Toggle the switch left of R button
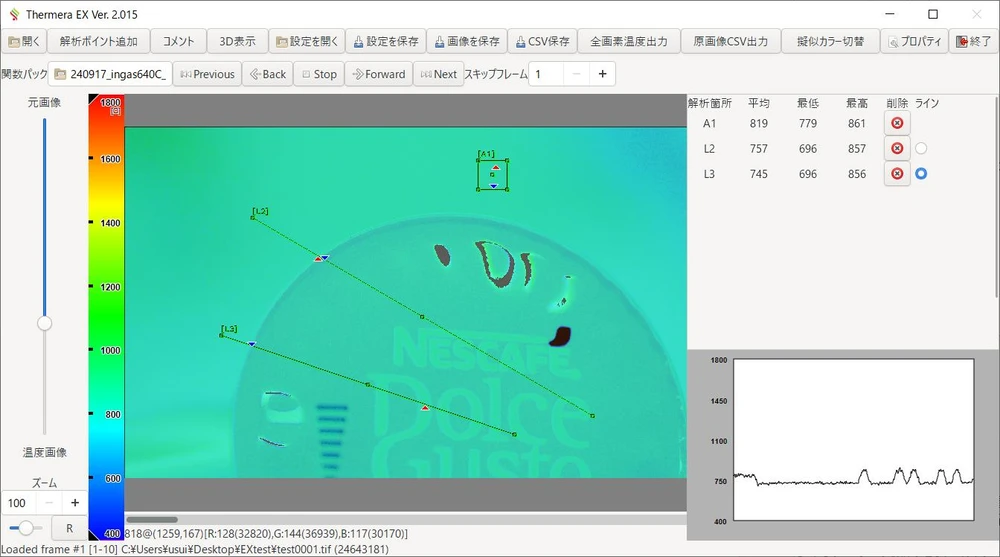The width and height of the screenshot is (1000, 557). pyautogui.click(x=24, y=528)
